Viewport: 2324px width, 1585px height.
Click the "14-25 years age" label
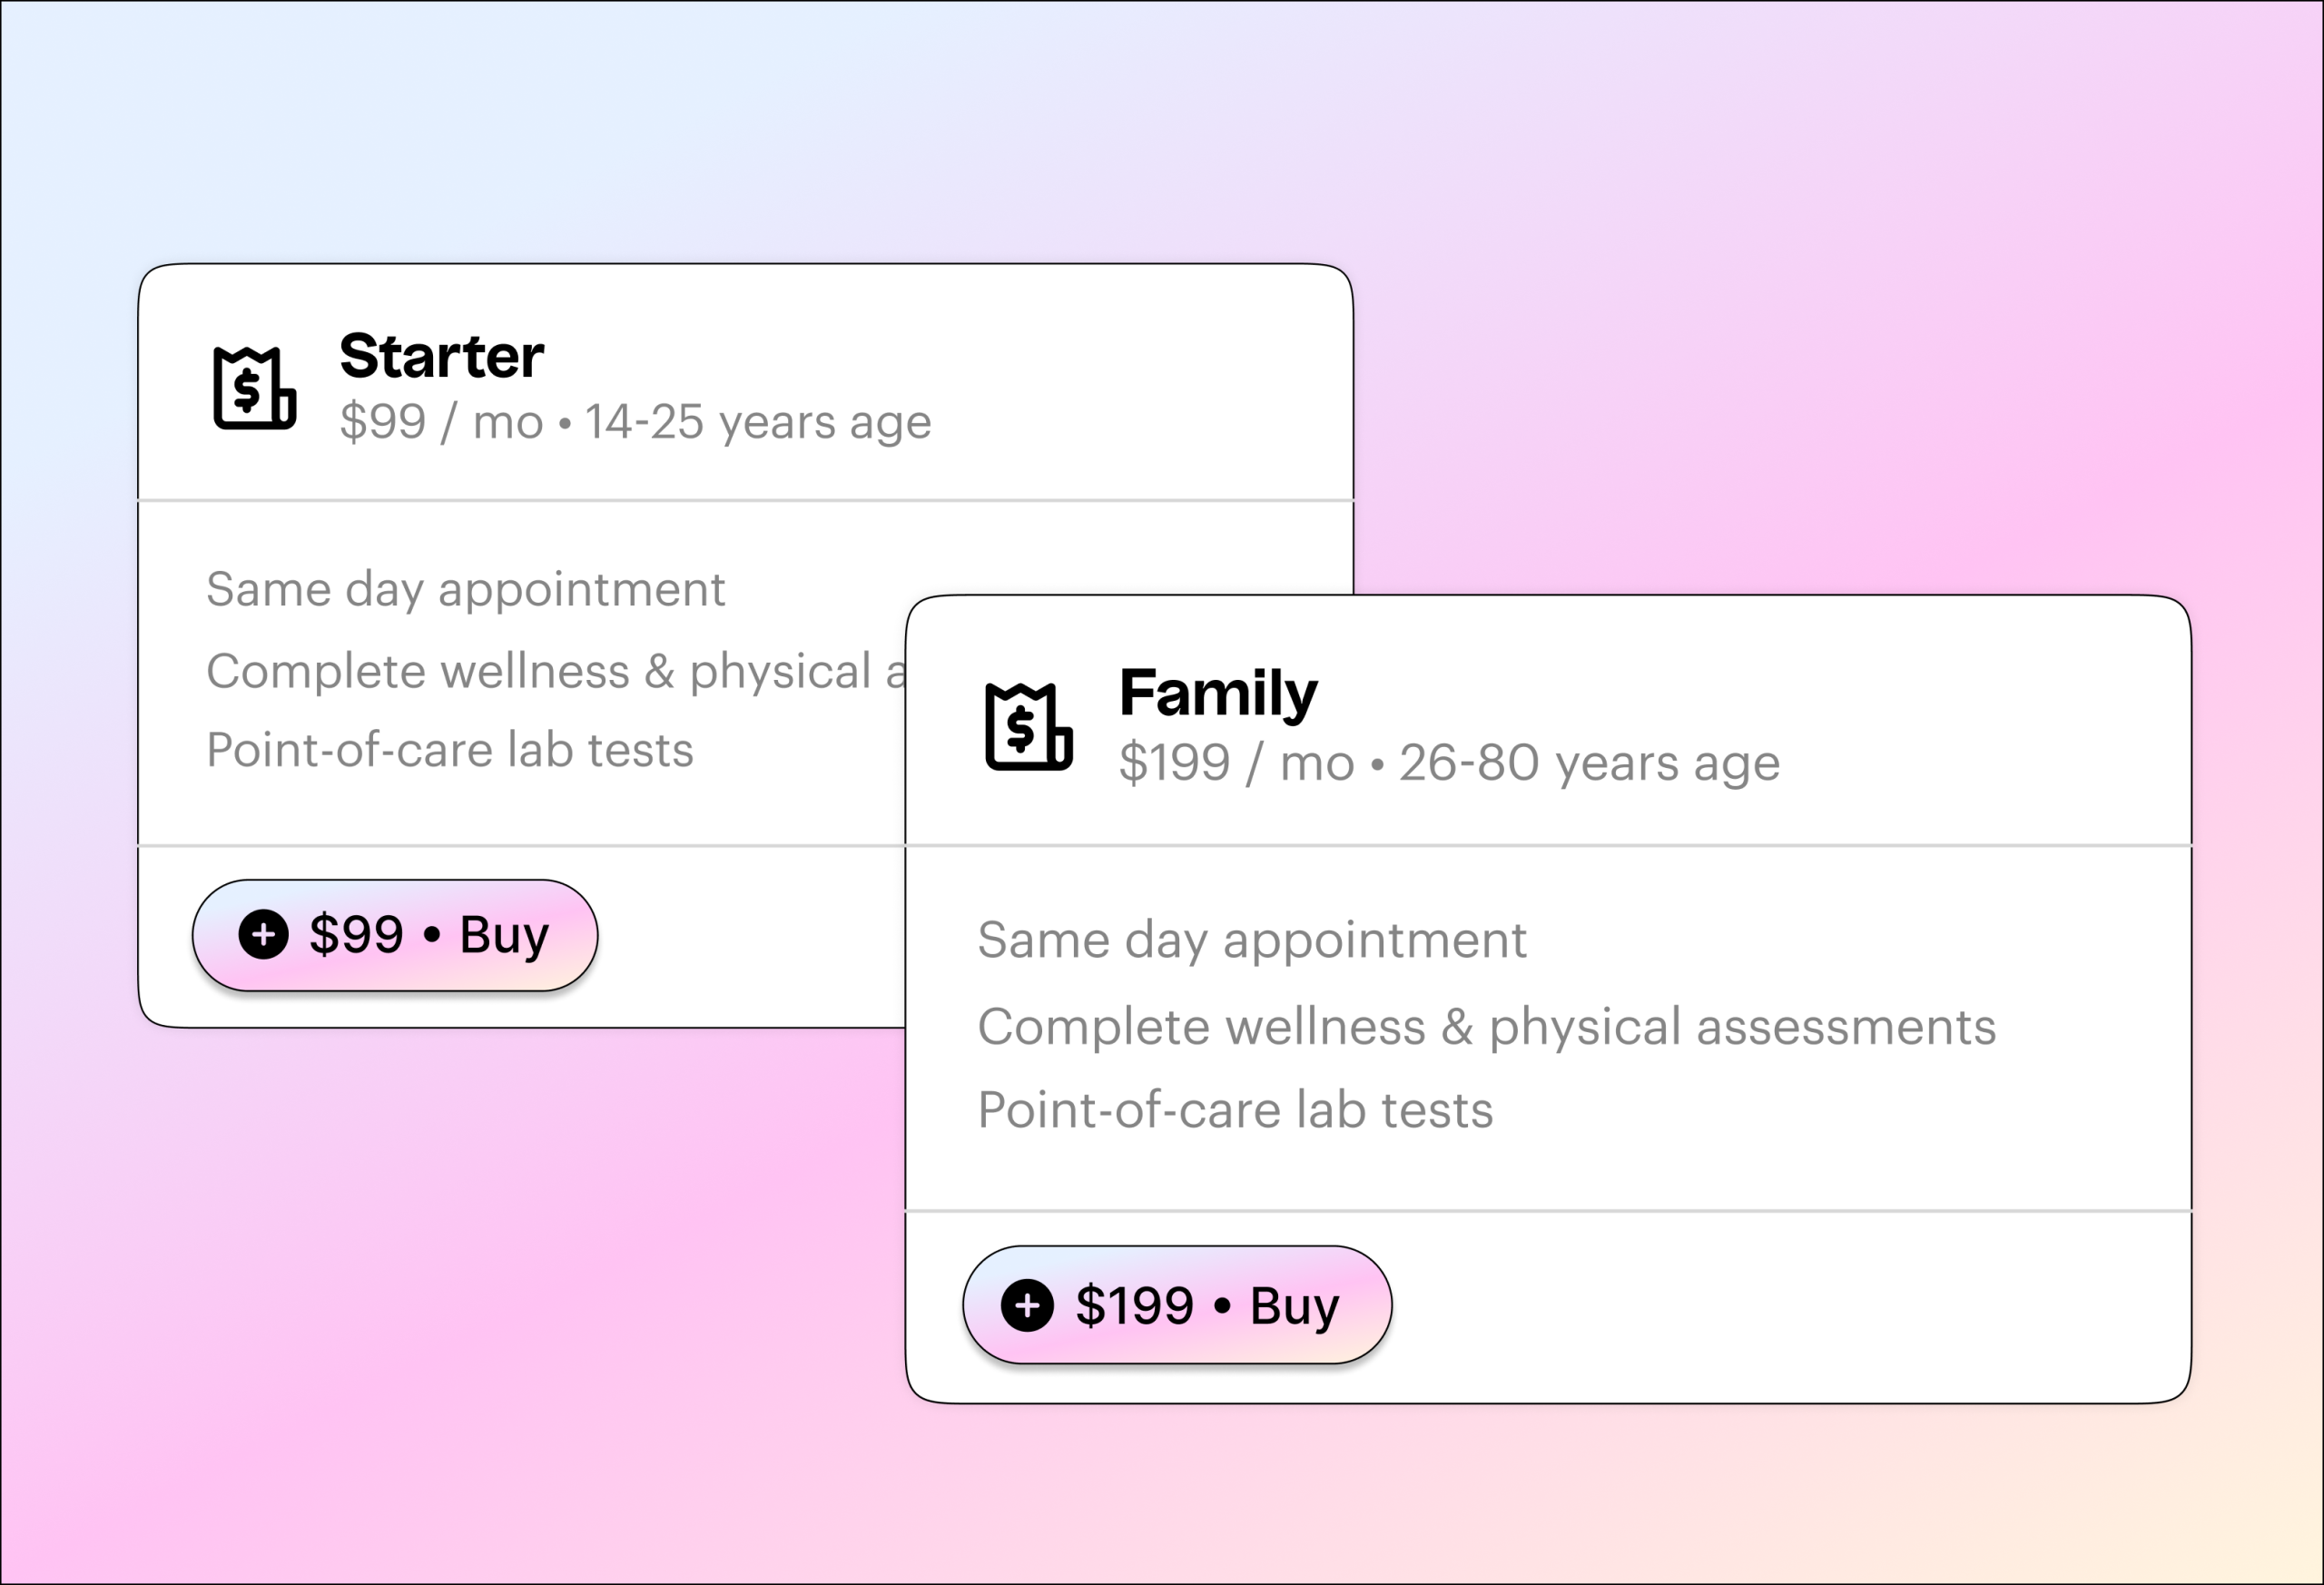click(757, 422)
